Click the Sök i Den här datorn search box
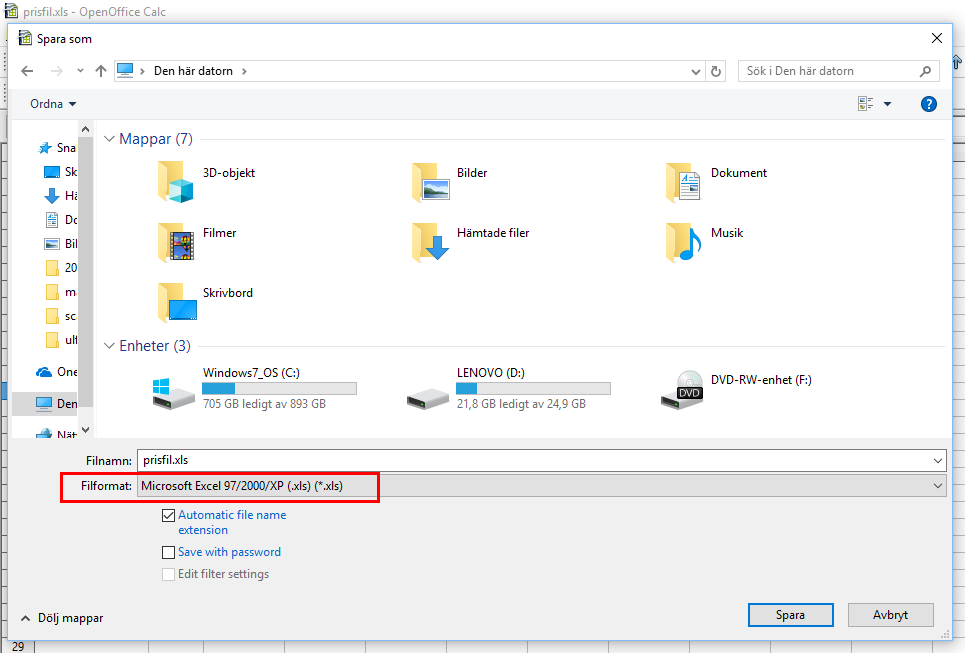This screenshot has height=653, width=965. [830, 71]
